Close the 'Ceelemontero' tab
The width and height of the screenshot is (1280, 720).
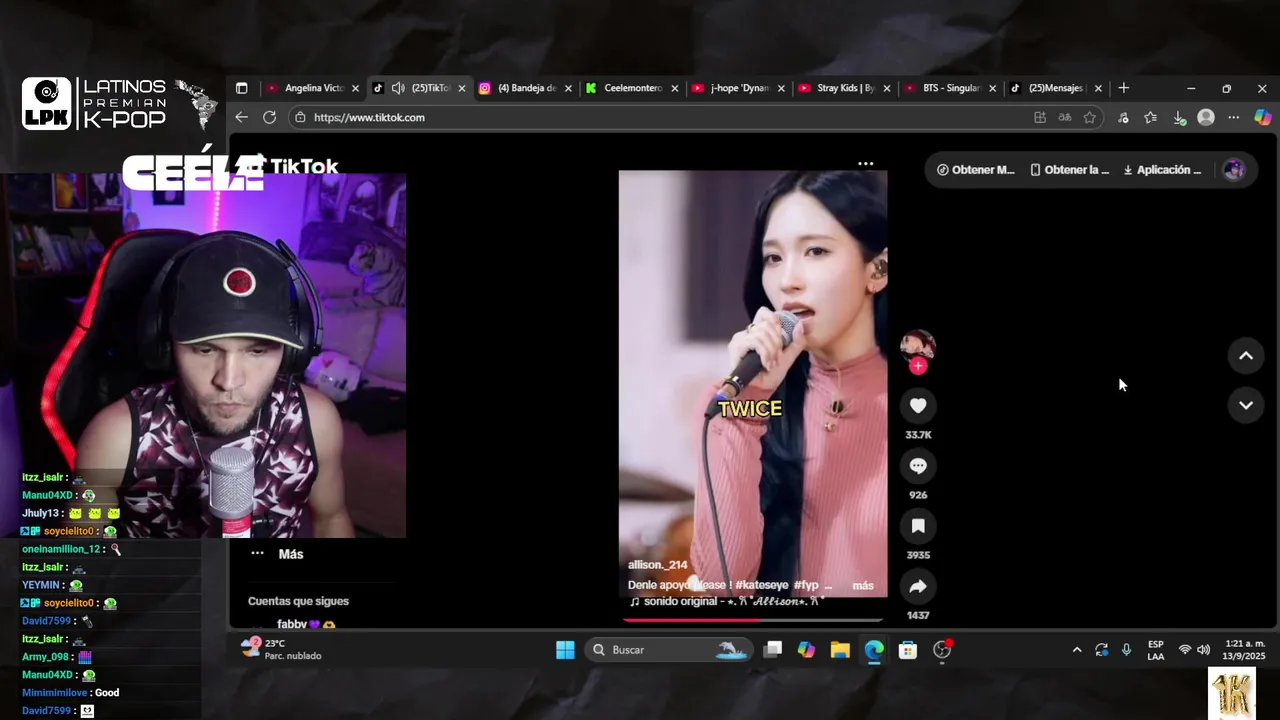[x=675, y=88]
